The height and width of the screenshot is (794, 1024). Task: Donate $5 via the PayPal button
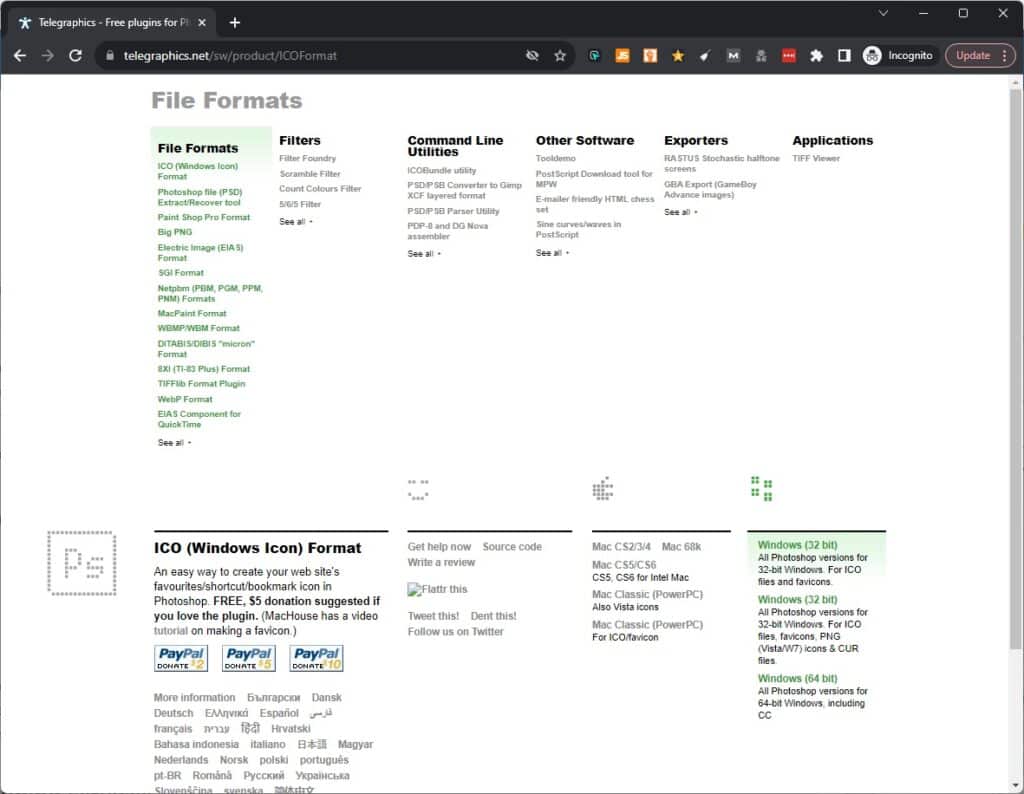tap(249, 658)
